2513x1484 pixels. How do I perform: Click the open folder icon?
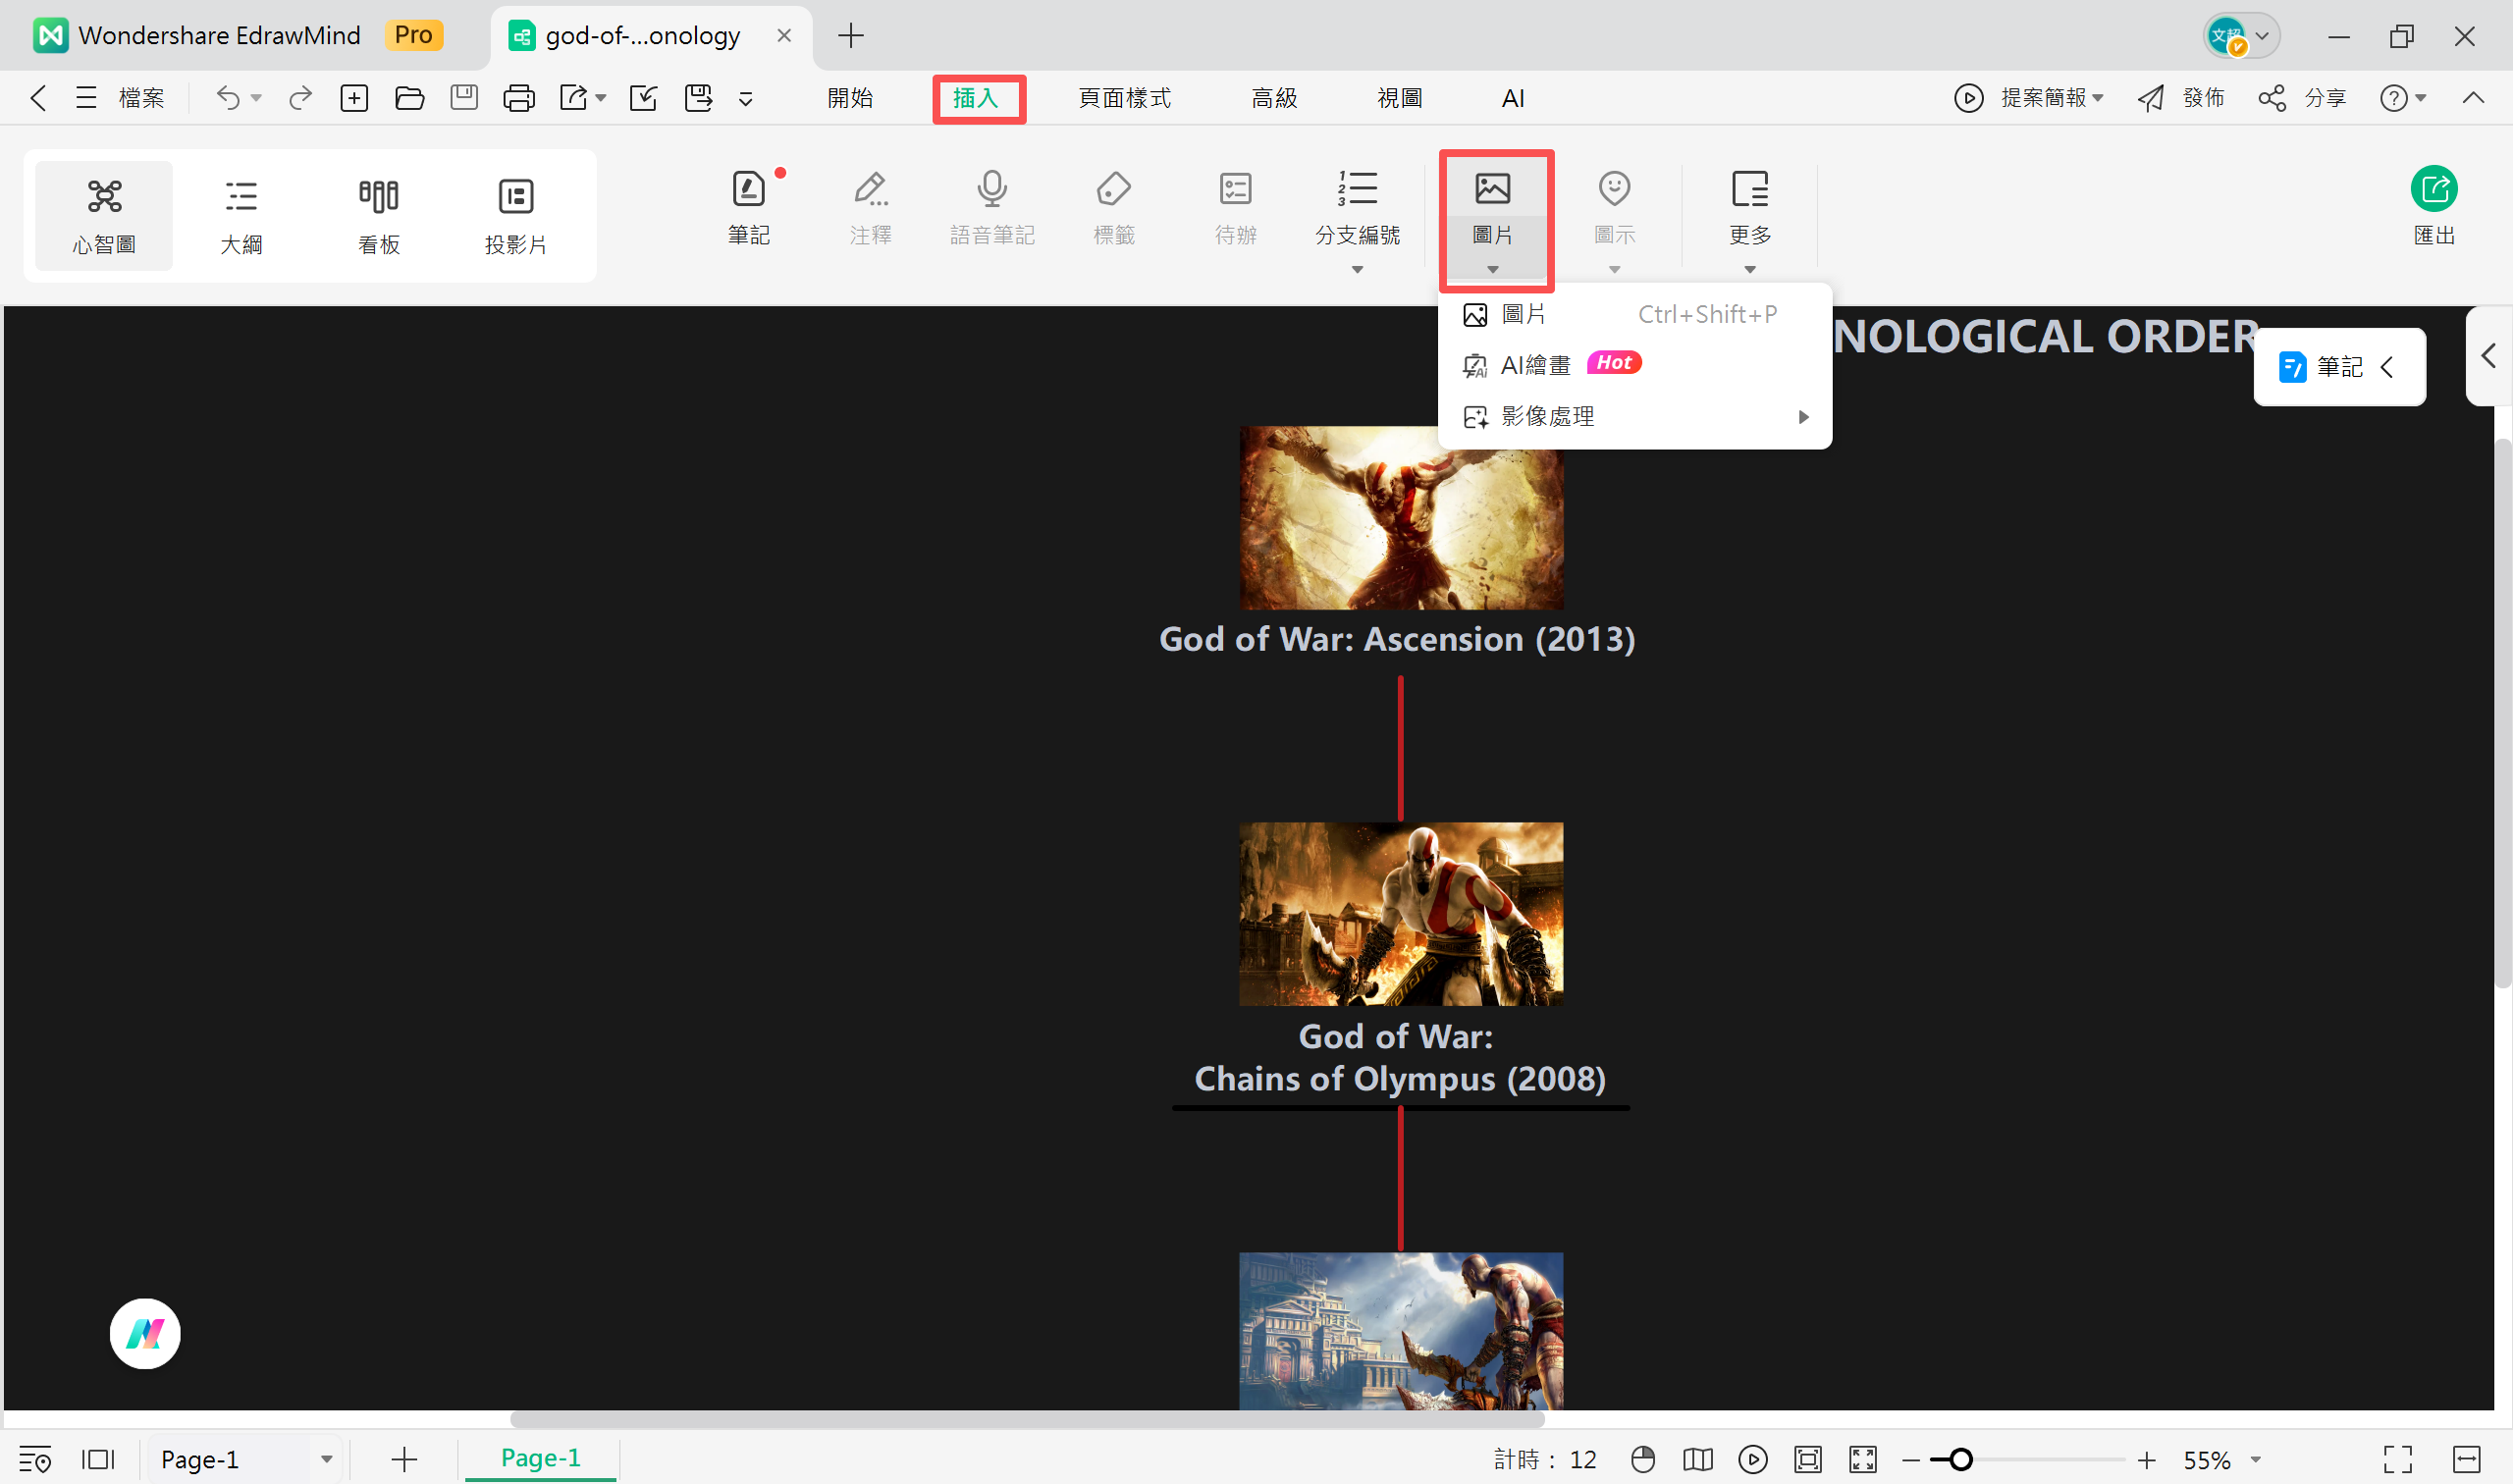click(410, 98)
